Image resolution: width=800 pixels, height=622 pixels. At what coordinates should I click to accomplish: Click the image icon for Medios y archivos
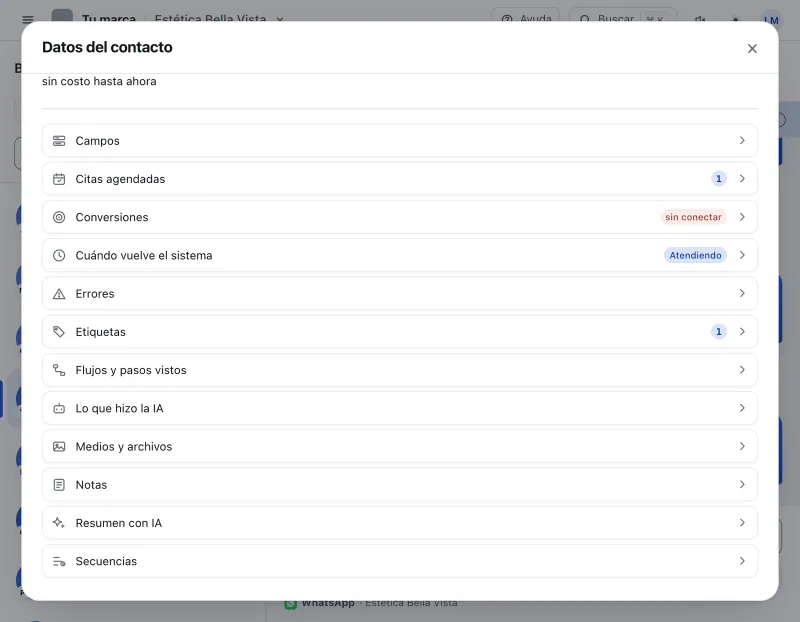59,447
